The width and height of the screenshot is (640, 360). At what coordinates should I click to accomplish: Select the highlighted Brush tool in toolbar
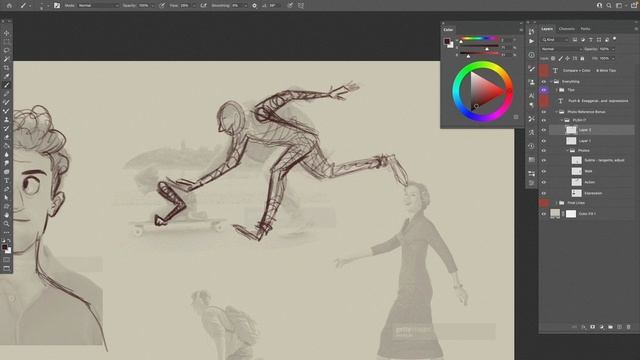pos(7,85)
